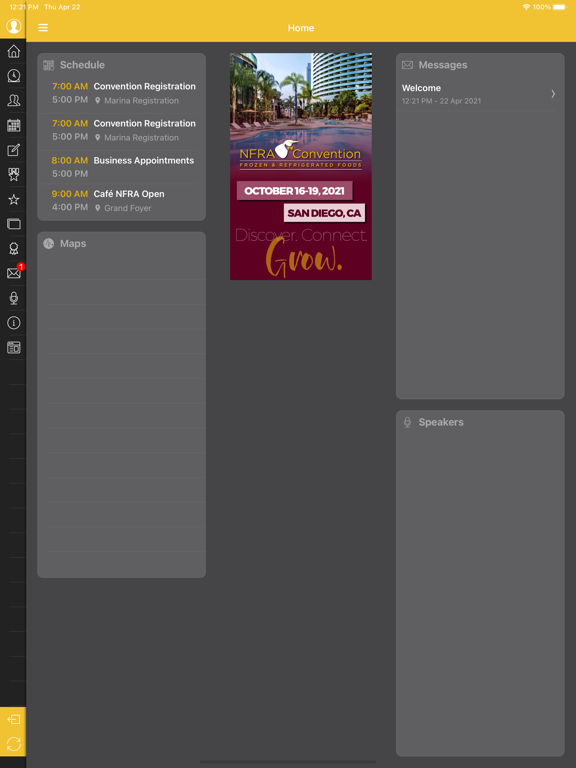The width and height of the screenshot is (576, 768).
Task: Open the info circle icon in the sidebar
Action: click(14, 323)
